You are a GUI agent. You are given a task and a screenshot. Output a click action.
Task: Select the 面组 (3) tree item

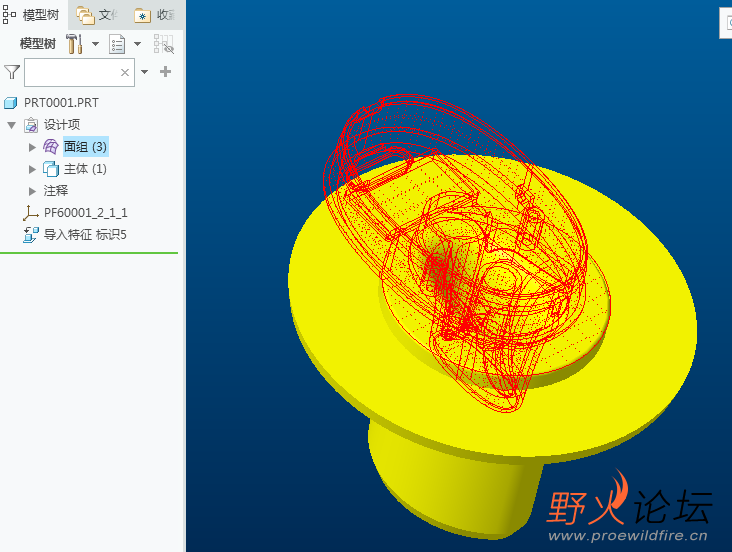tap(85, 147)
